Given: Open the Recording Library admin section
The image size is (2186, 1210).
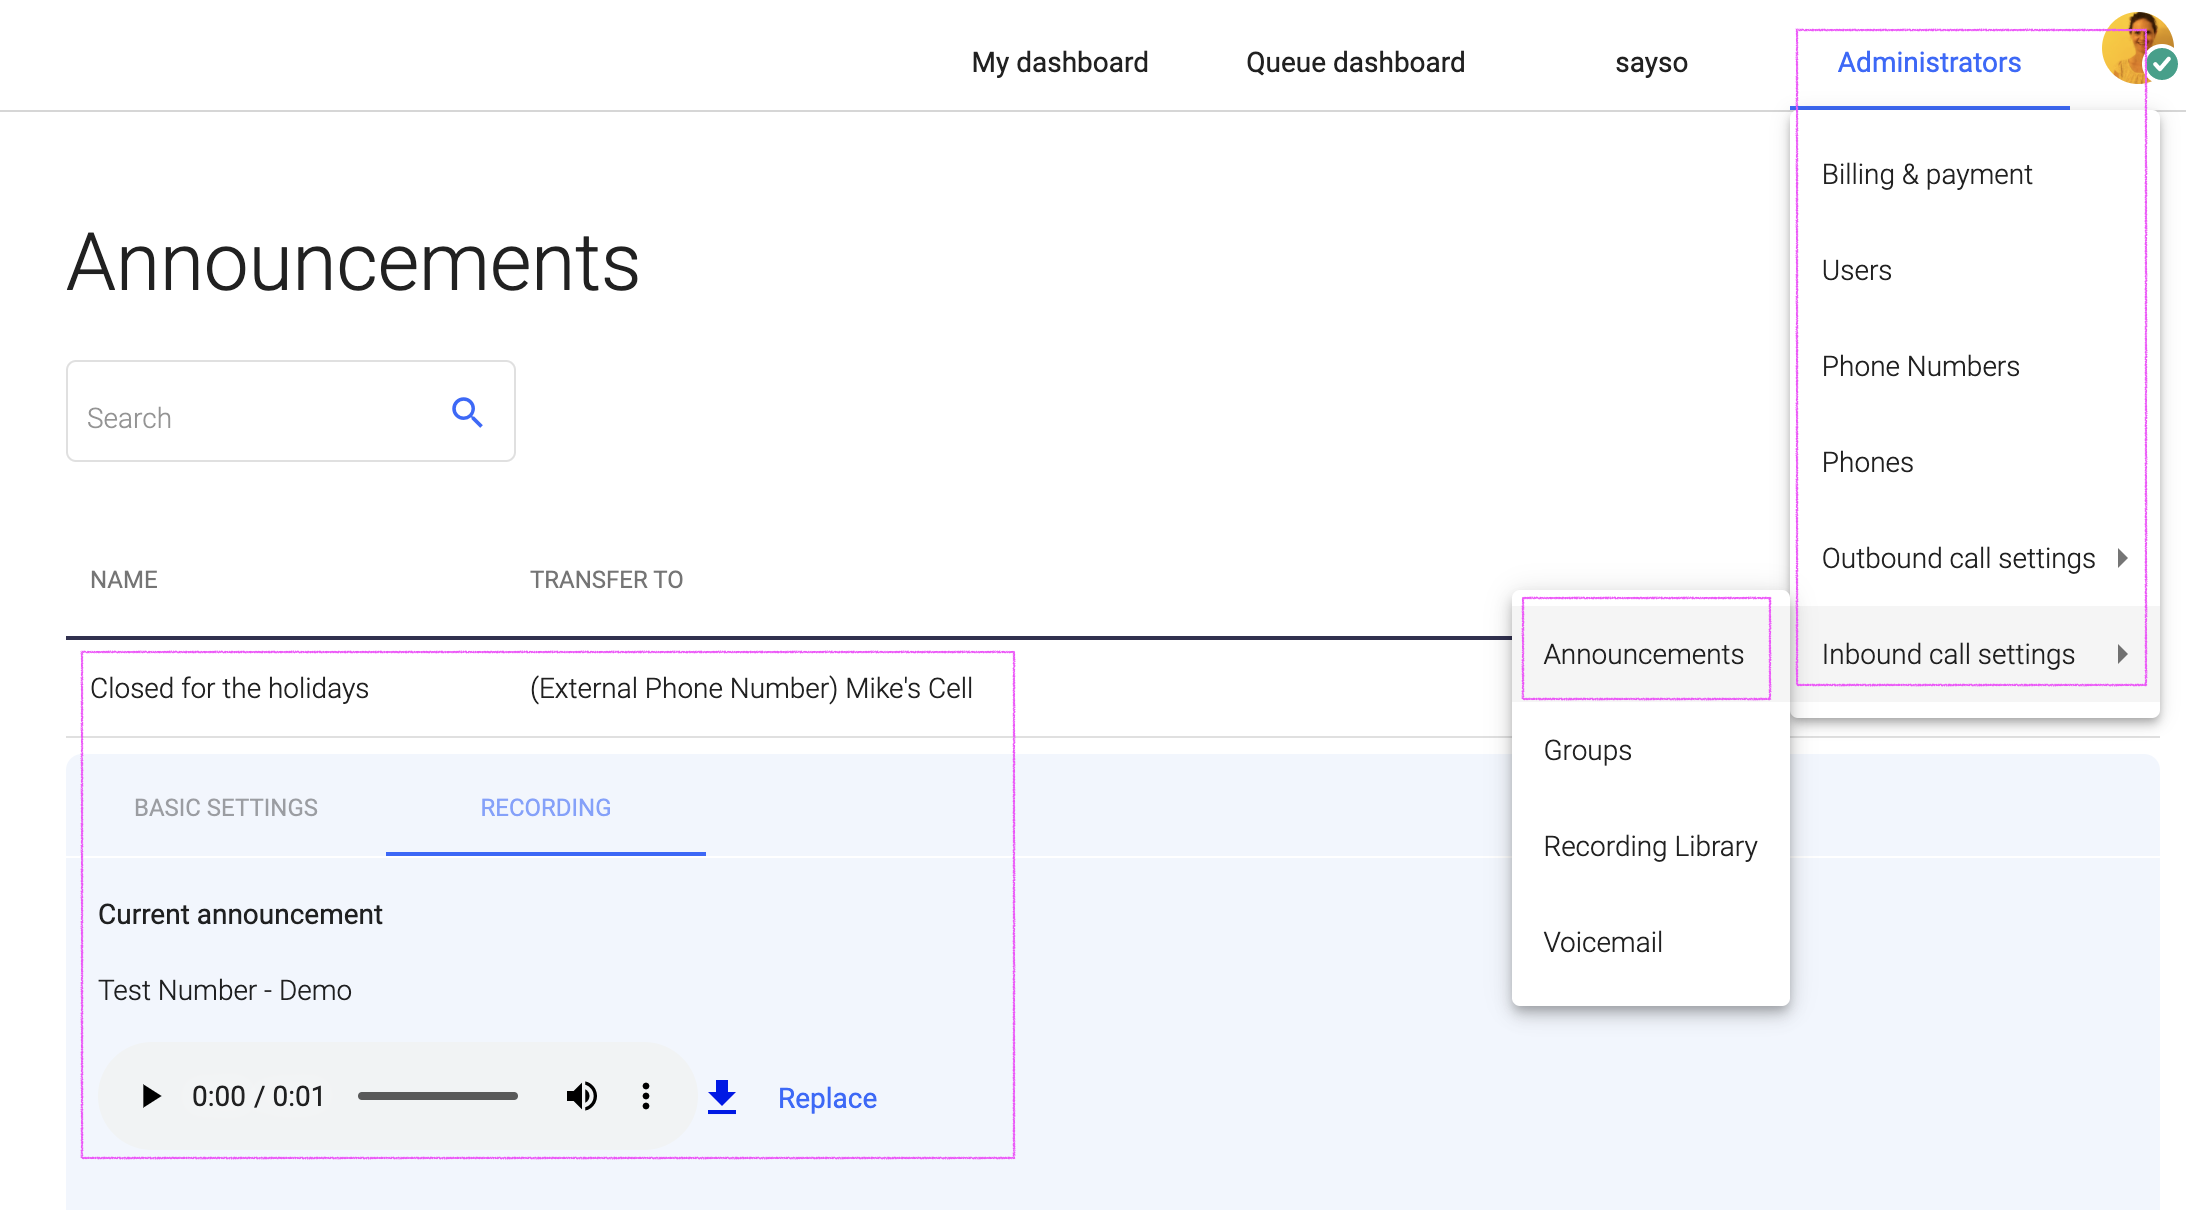Looking at the screenshot, I should tap(1650, 845).
